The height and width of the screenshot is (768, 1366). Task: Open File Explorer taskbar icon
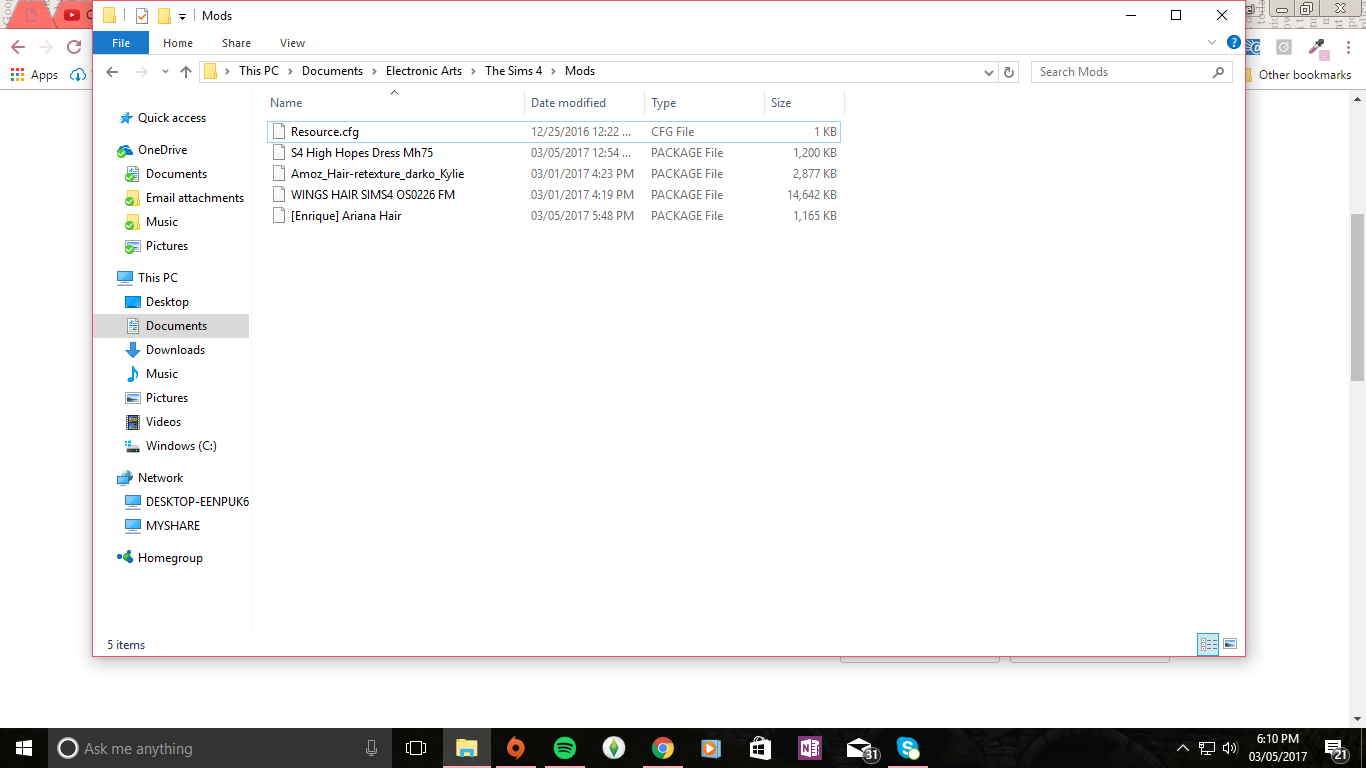click(x=466, y=748)
